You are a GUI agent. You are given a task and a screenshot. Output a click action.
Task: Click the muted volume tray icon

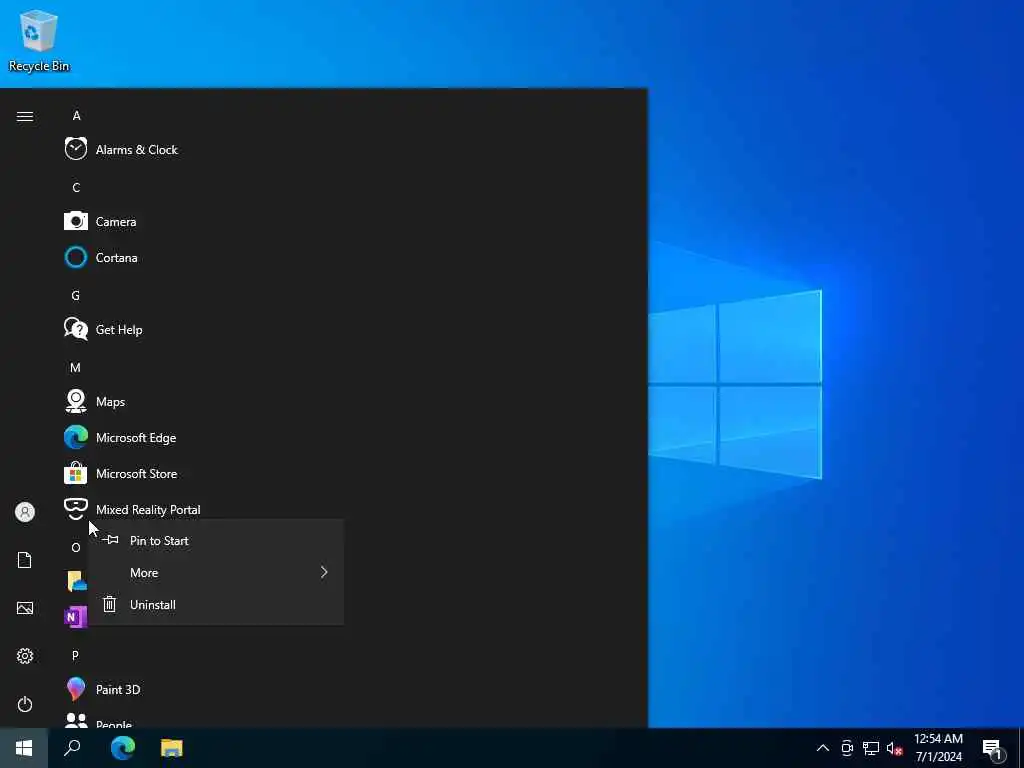click(894, 748)
